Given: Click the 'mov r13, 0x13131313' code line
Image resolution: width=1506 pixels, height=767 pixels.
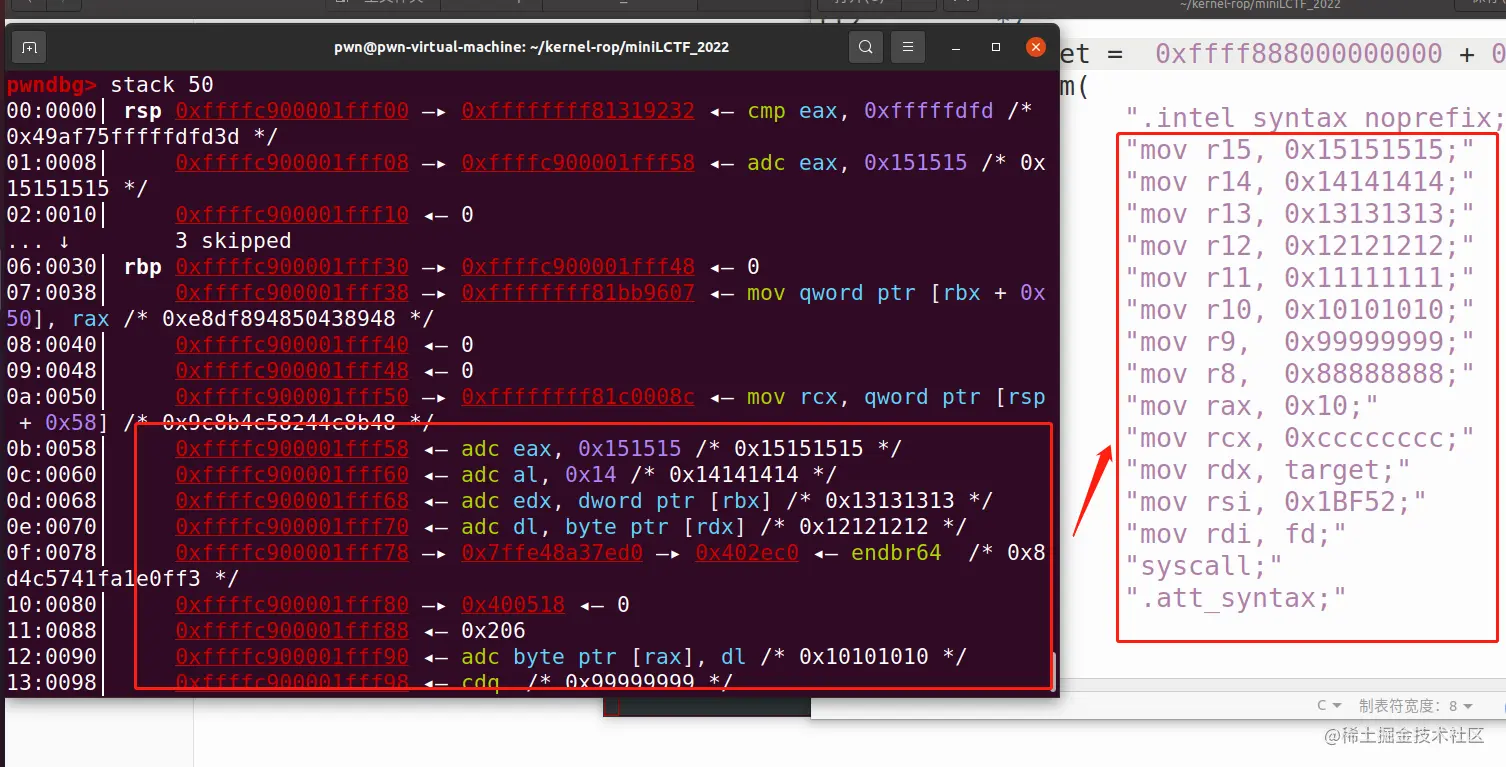Looking at the screenshot, I should 1300,214.
